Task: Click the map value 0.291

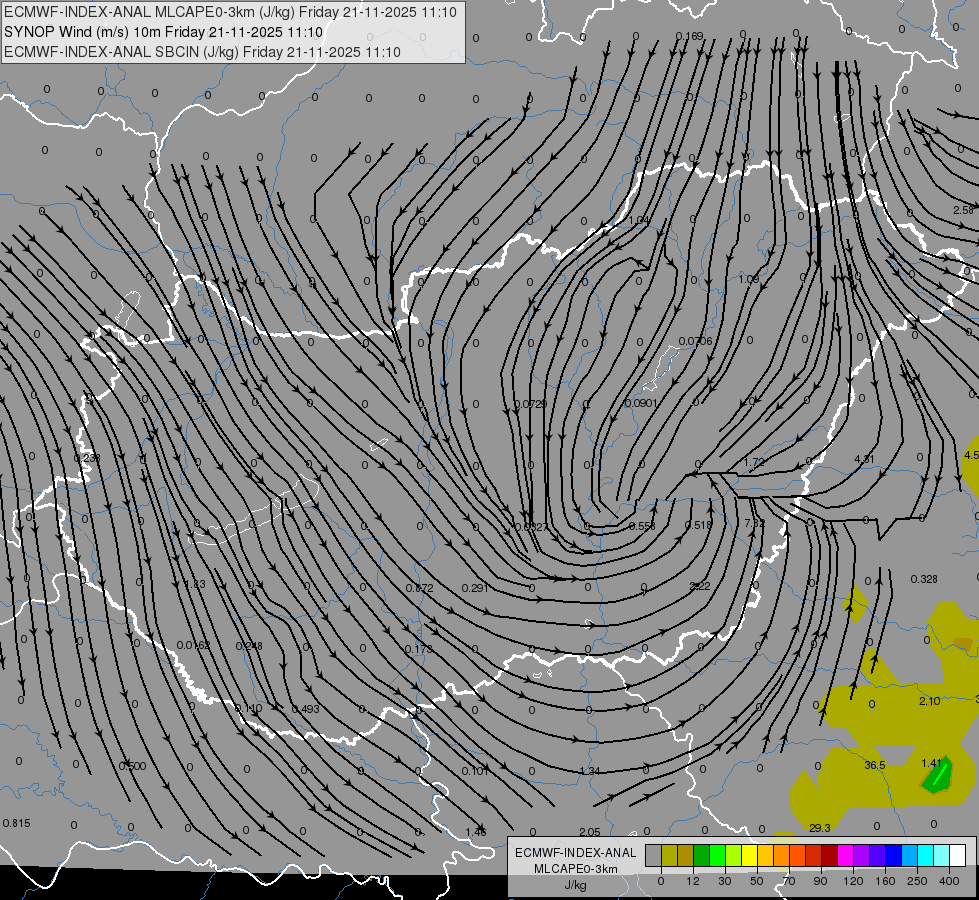Action: pyautogui.click(x=475, y=588)
